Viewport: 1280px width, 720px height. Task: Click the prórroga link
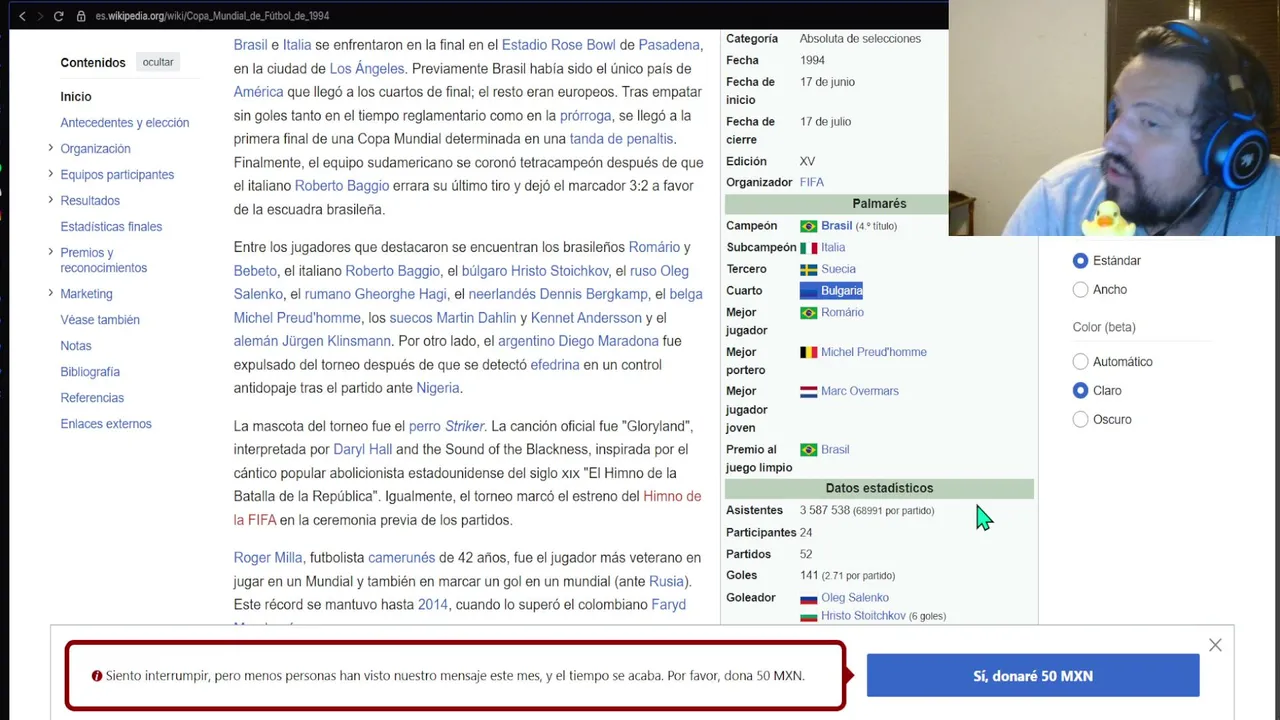click(586, 116)
